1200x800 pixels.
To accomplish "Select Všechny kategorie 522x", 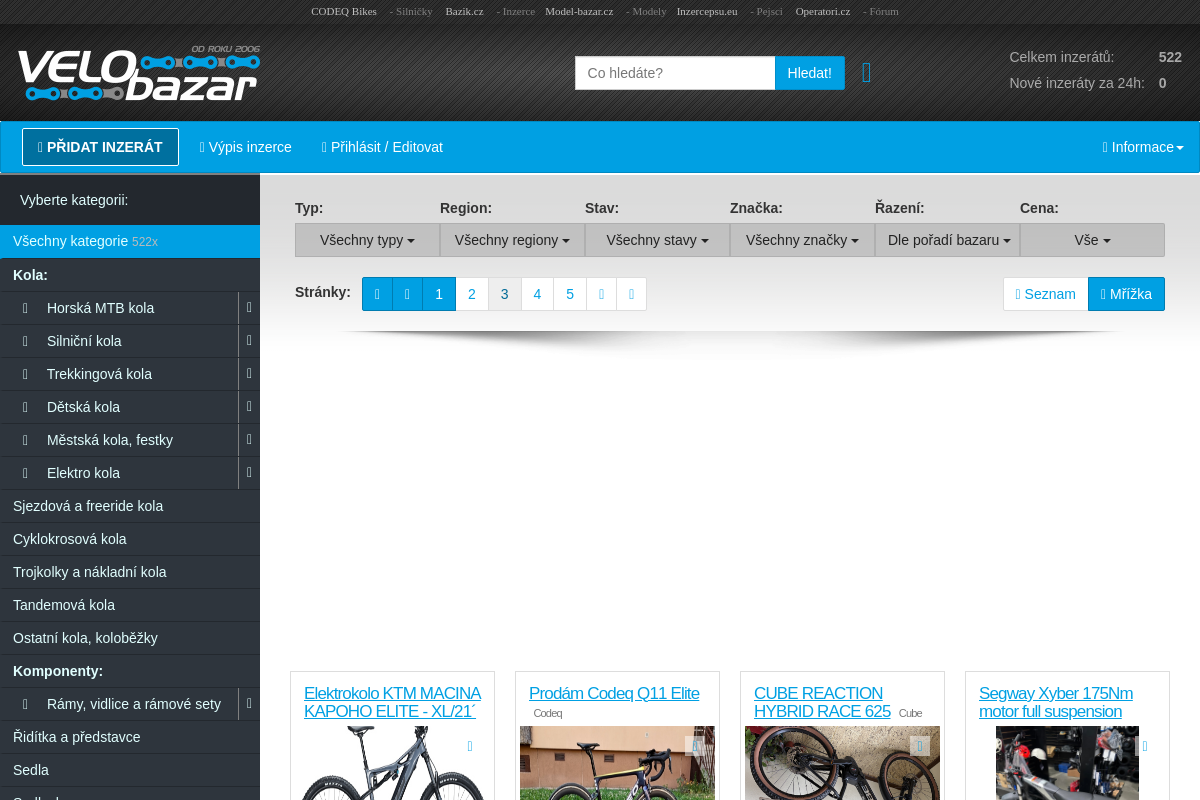I will (130, 241).
